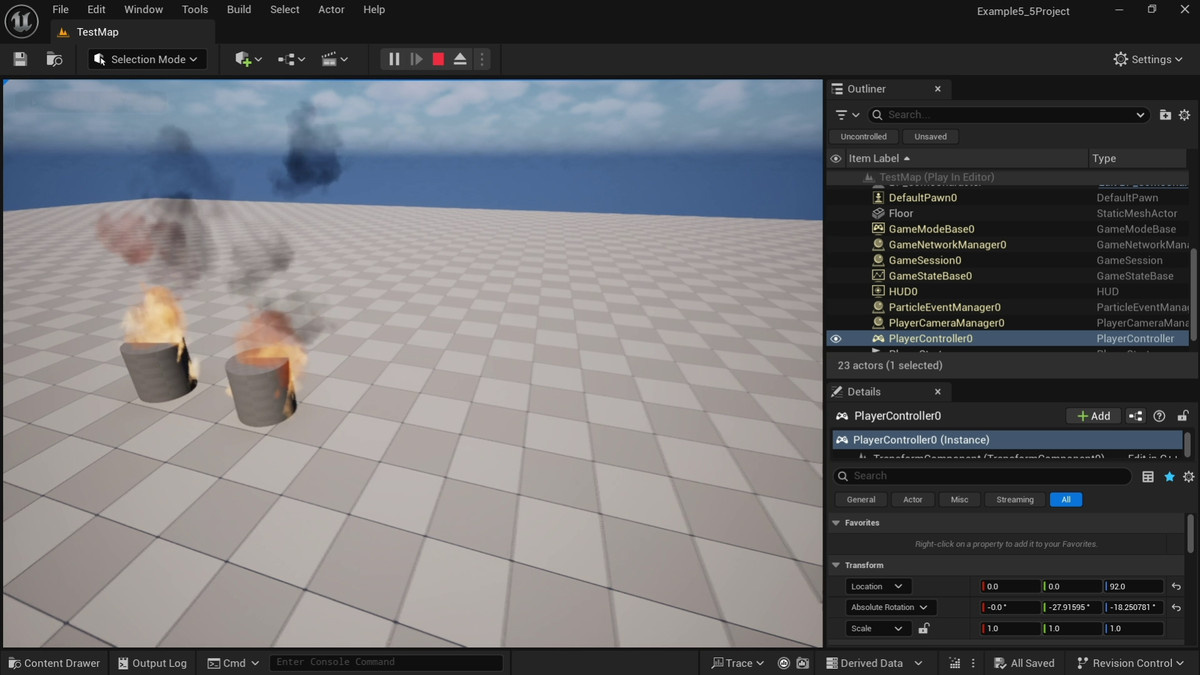1200x675 pixels.
Task: Open the Select menu
Action: (284, 9)
